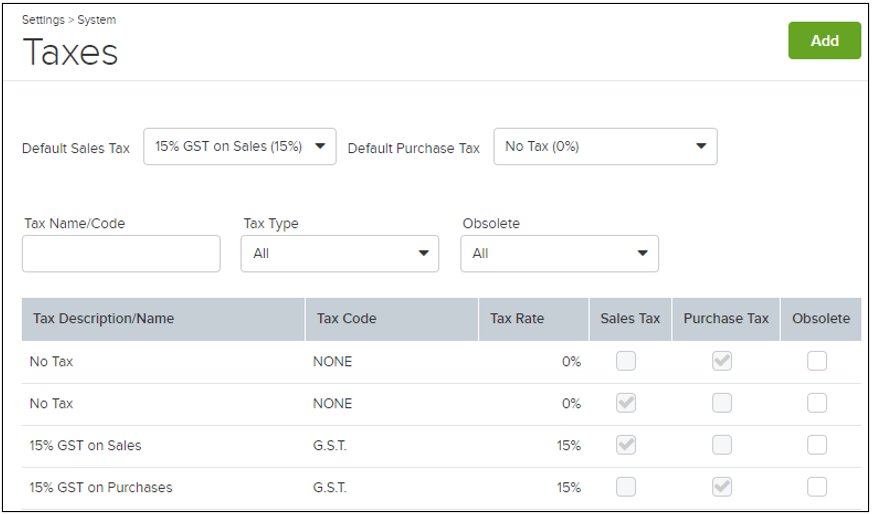Sort by Tax Code column header
The height and width of the screenshot is (514, 872).
[346, 319]
